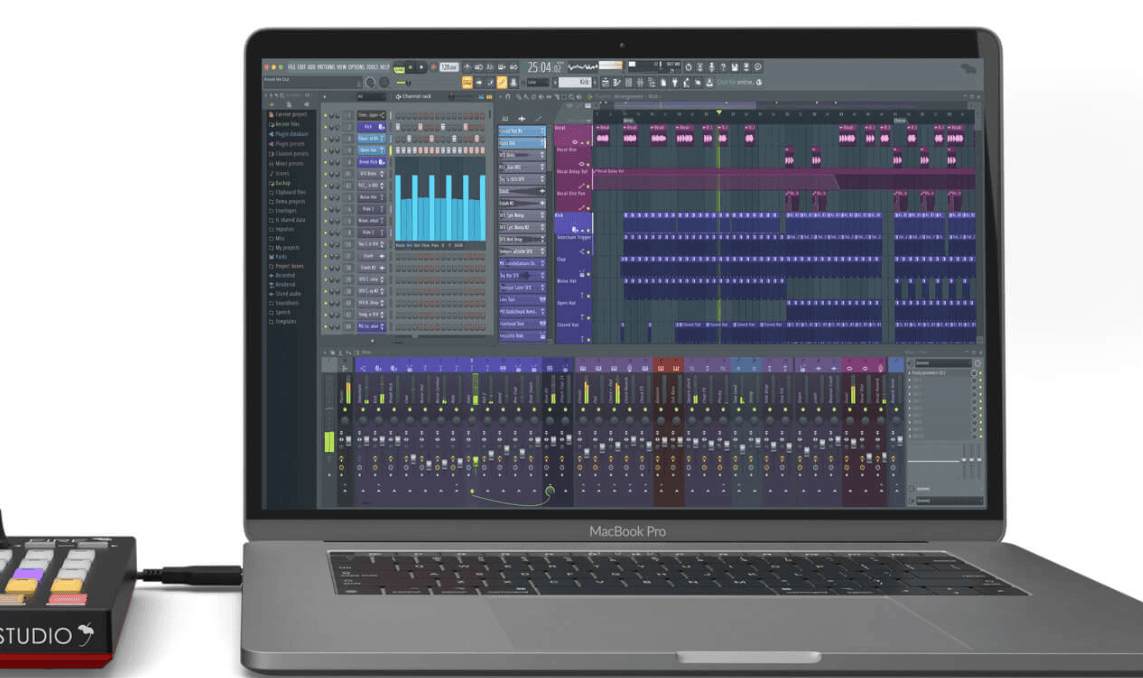Expand 'Mixer presets' folder in browser
1143x678 pixels.
coord(286,163)
